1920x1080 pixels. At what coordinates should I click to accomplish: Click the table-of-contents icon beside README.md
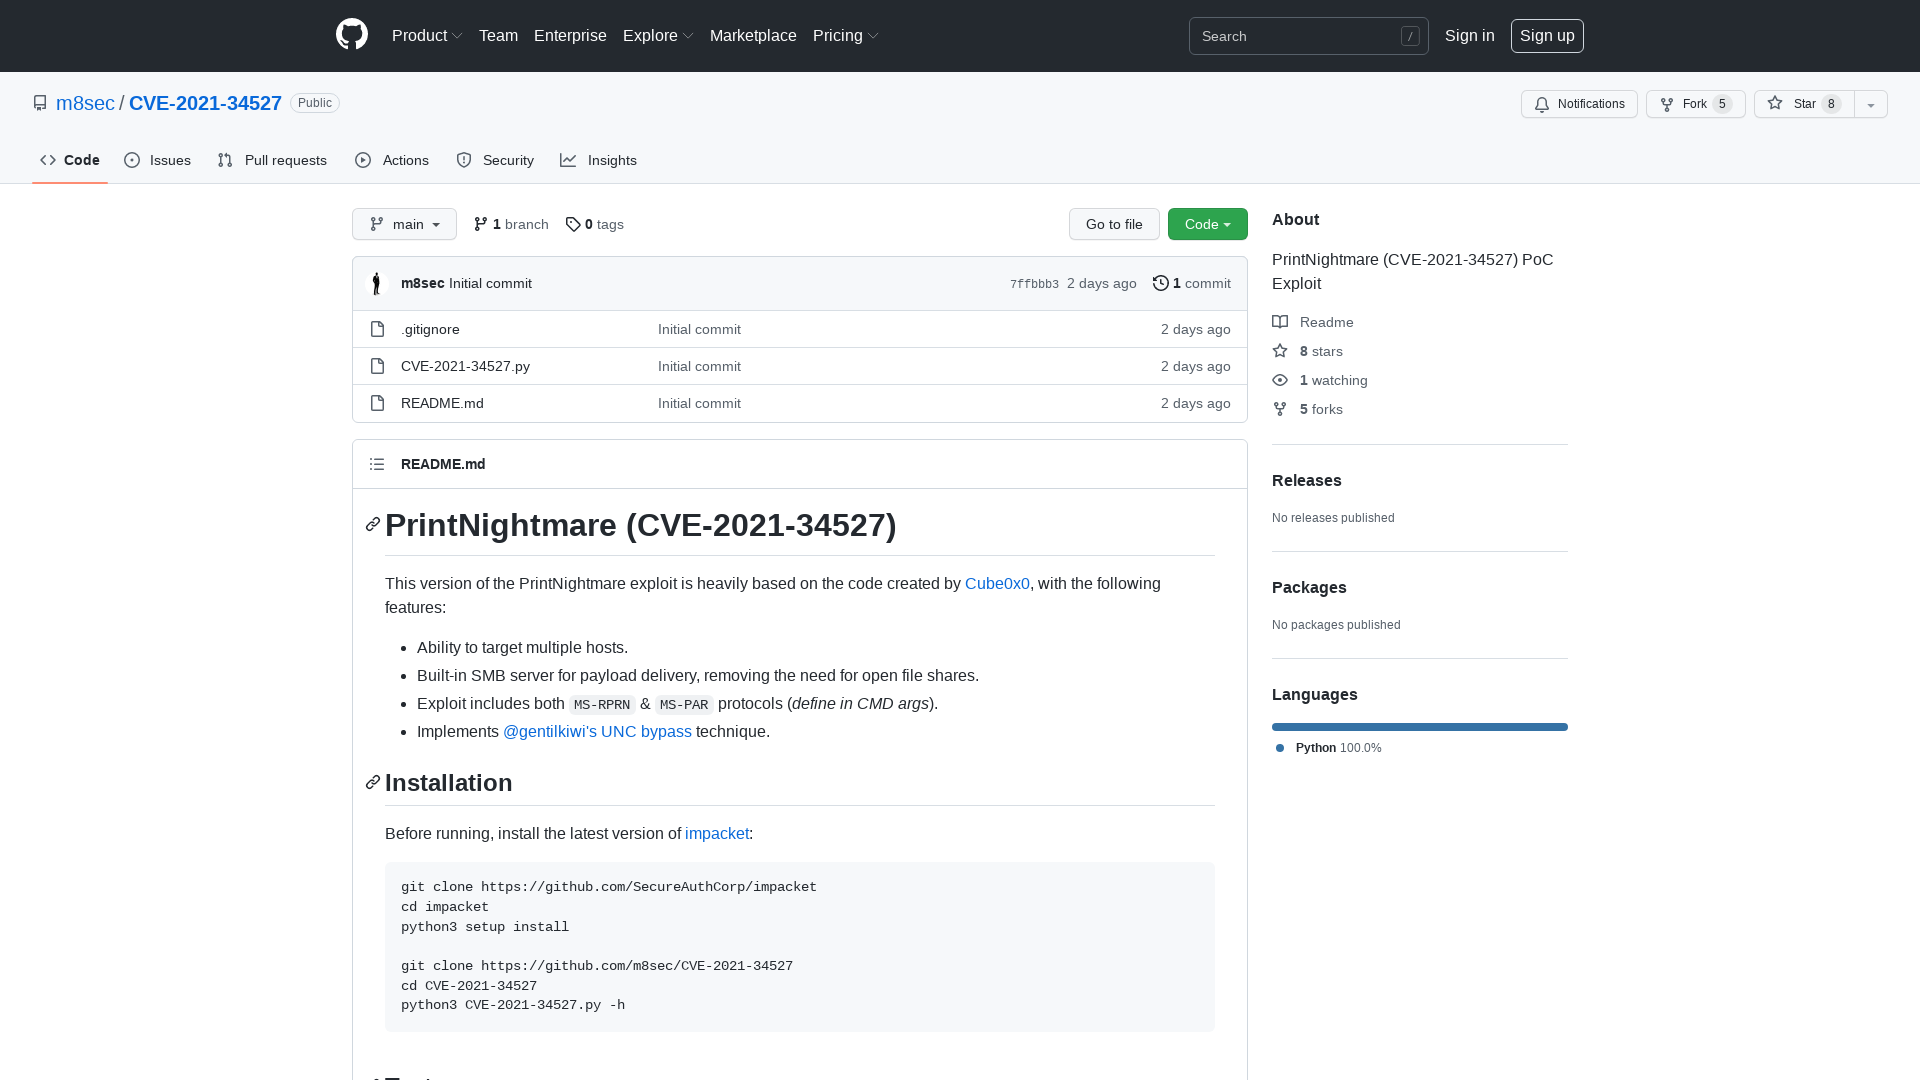(x=377, y=464)
